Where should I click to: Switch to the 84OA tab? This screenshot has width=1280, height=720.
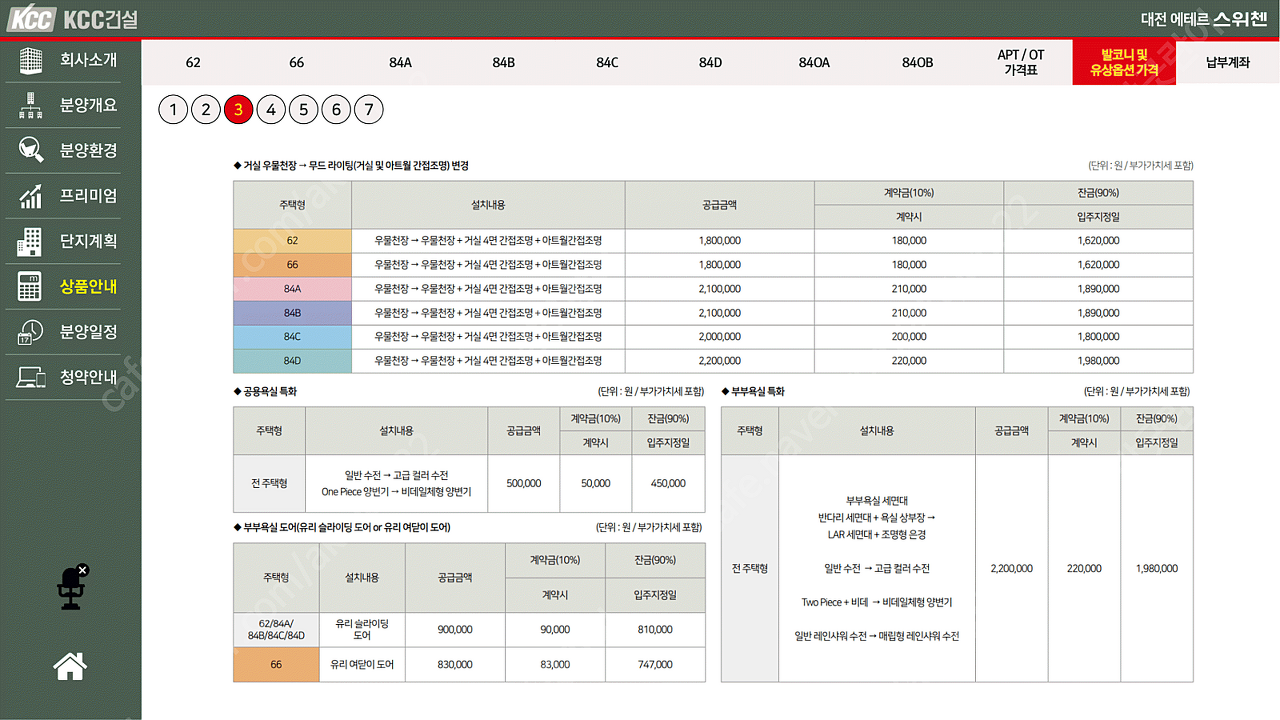(814, 62)
